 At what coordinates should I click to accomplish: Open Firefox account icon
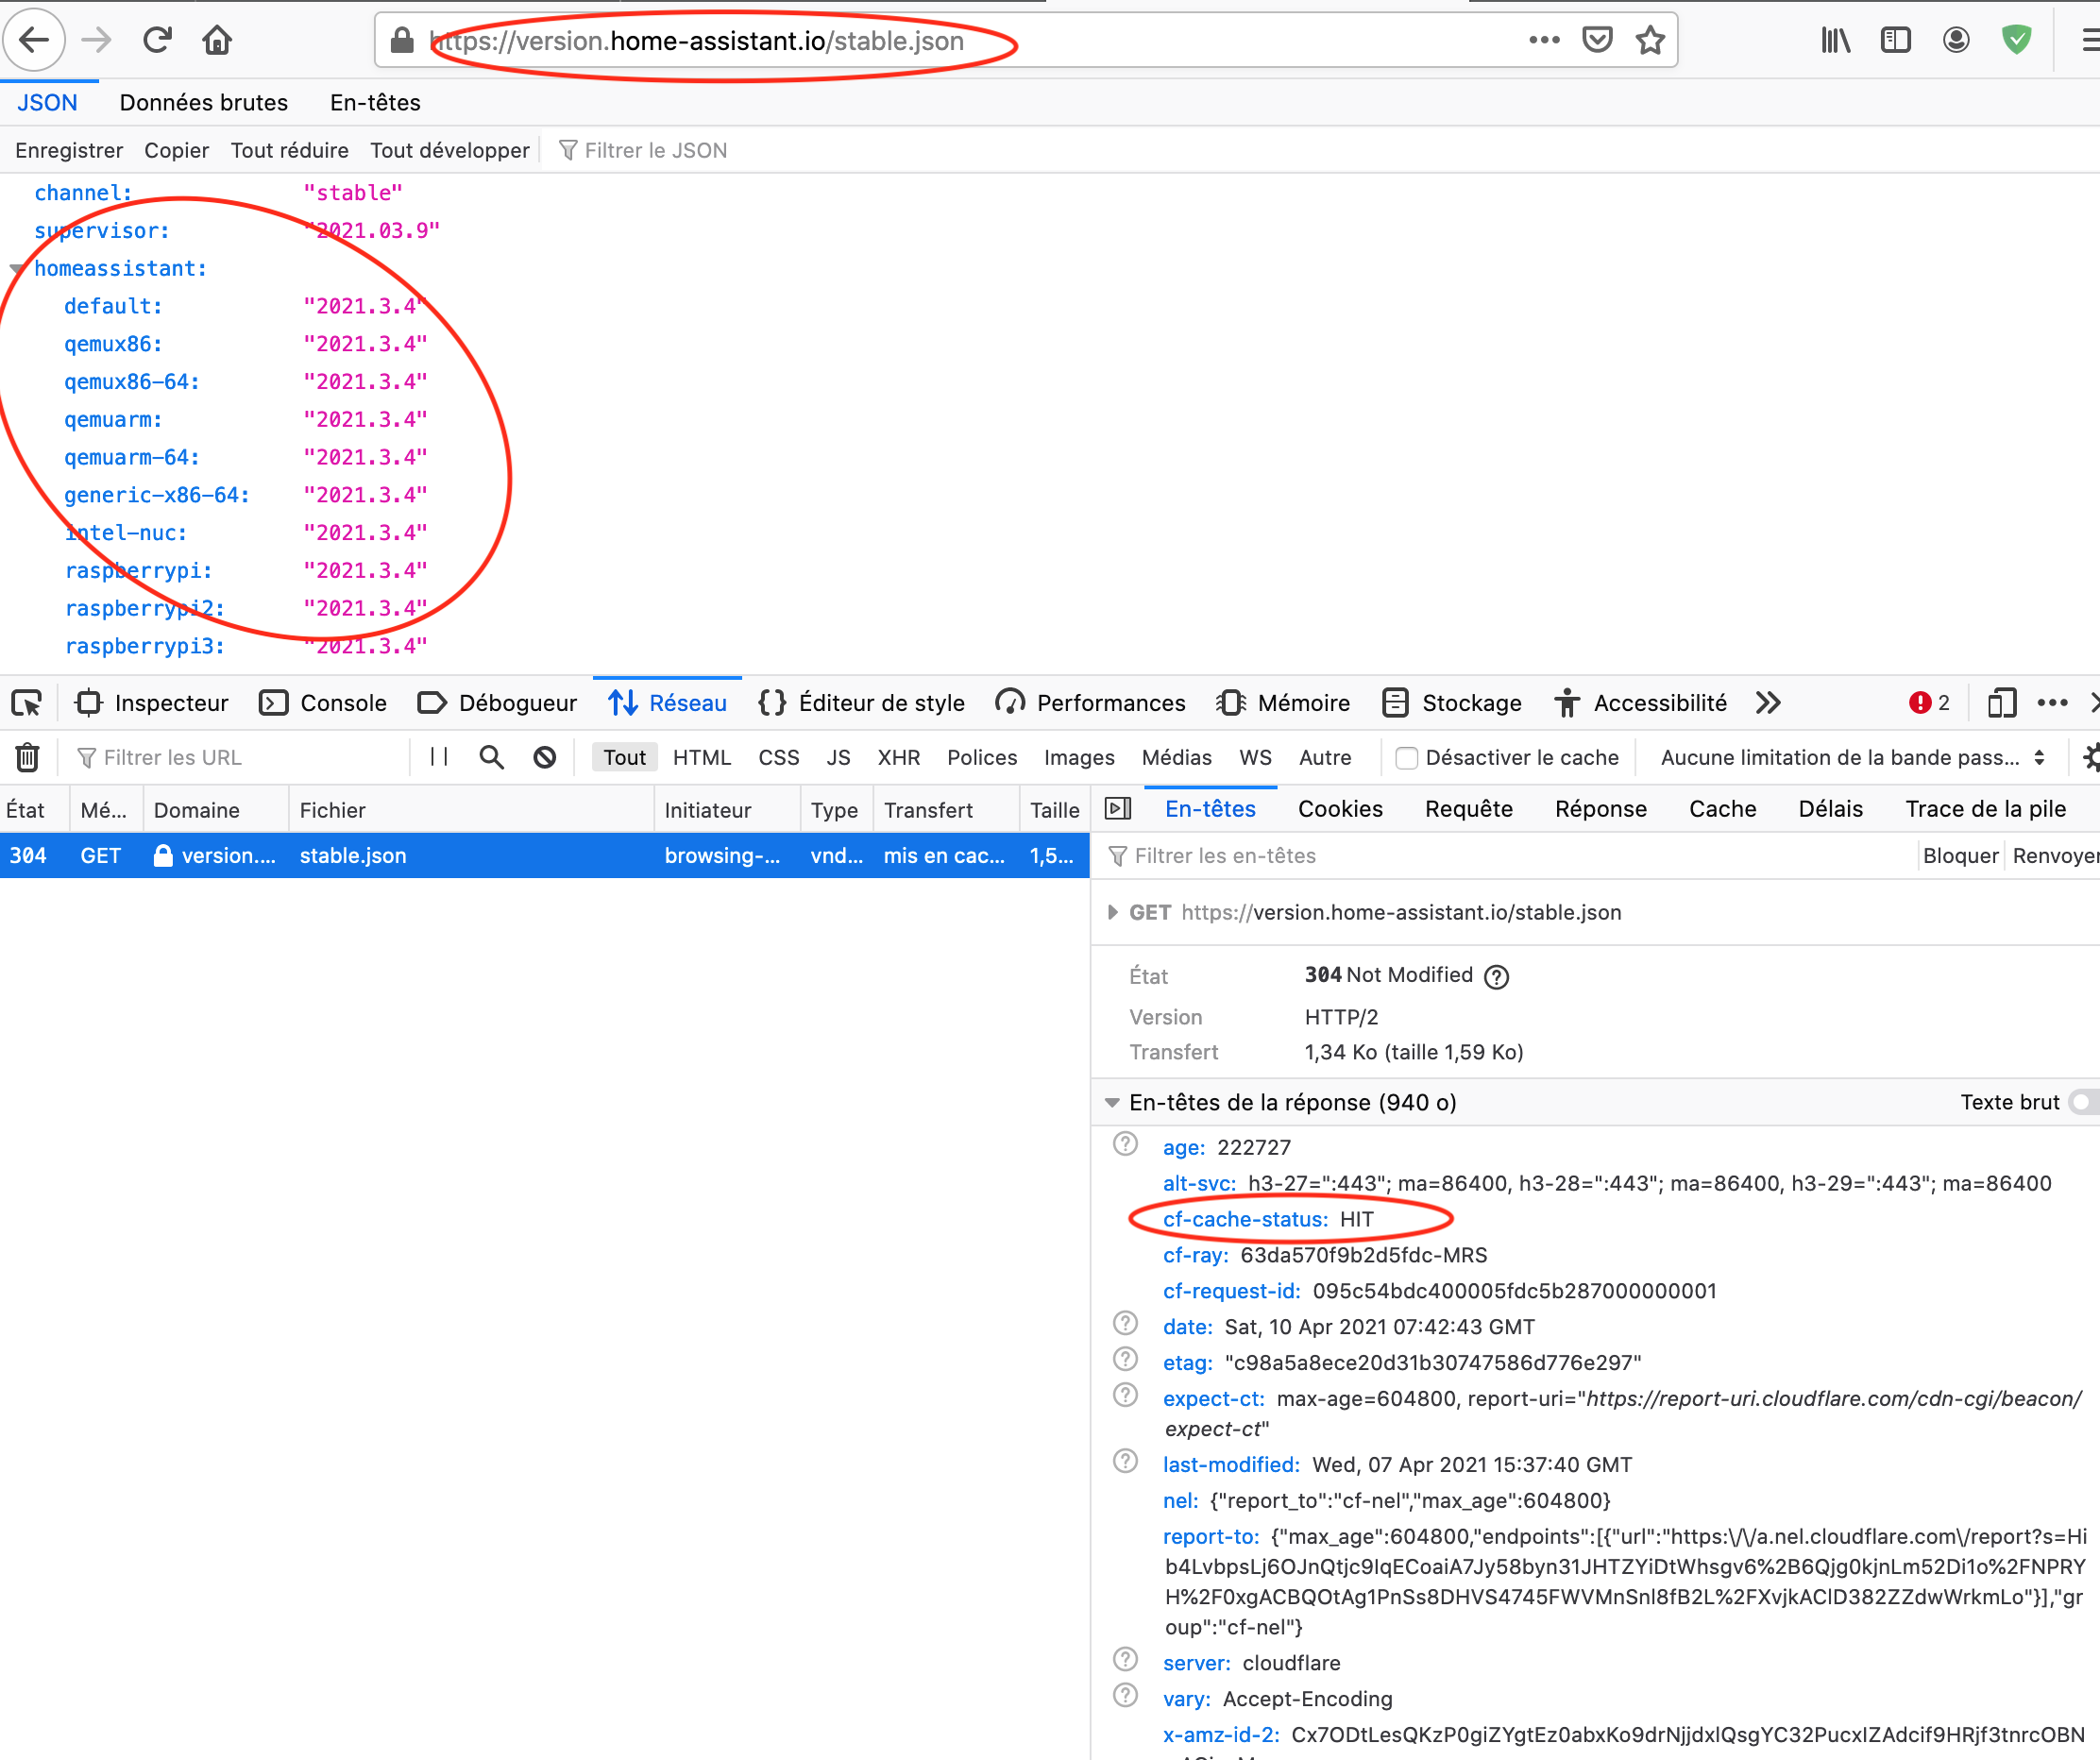[x=1956, y=40]
